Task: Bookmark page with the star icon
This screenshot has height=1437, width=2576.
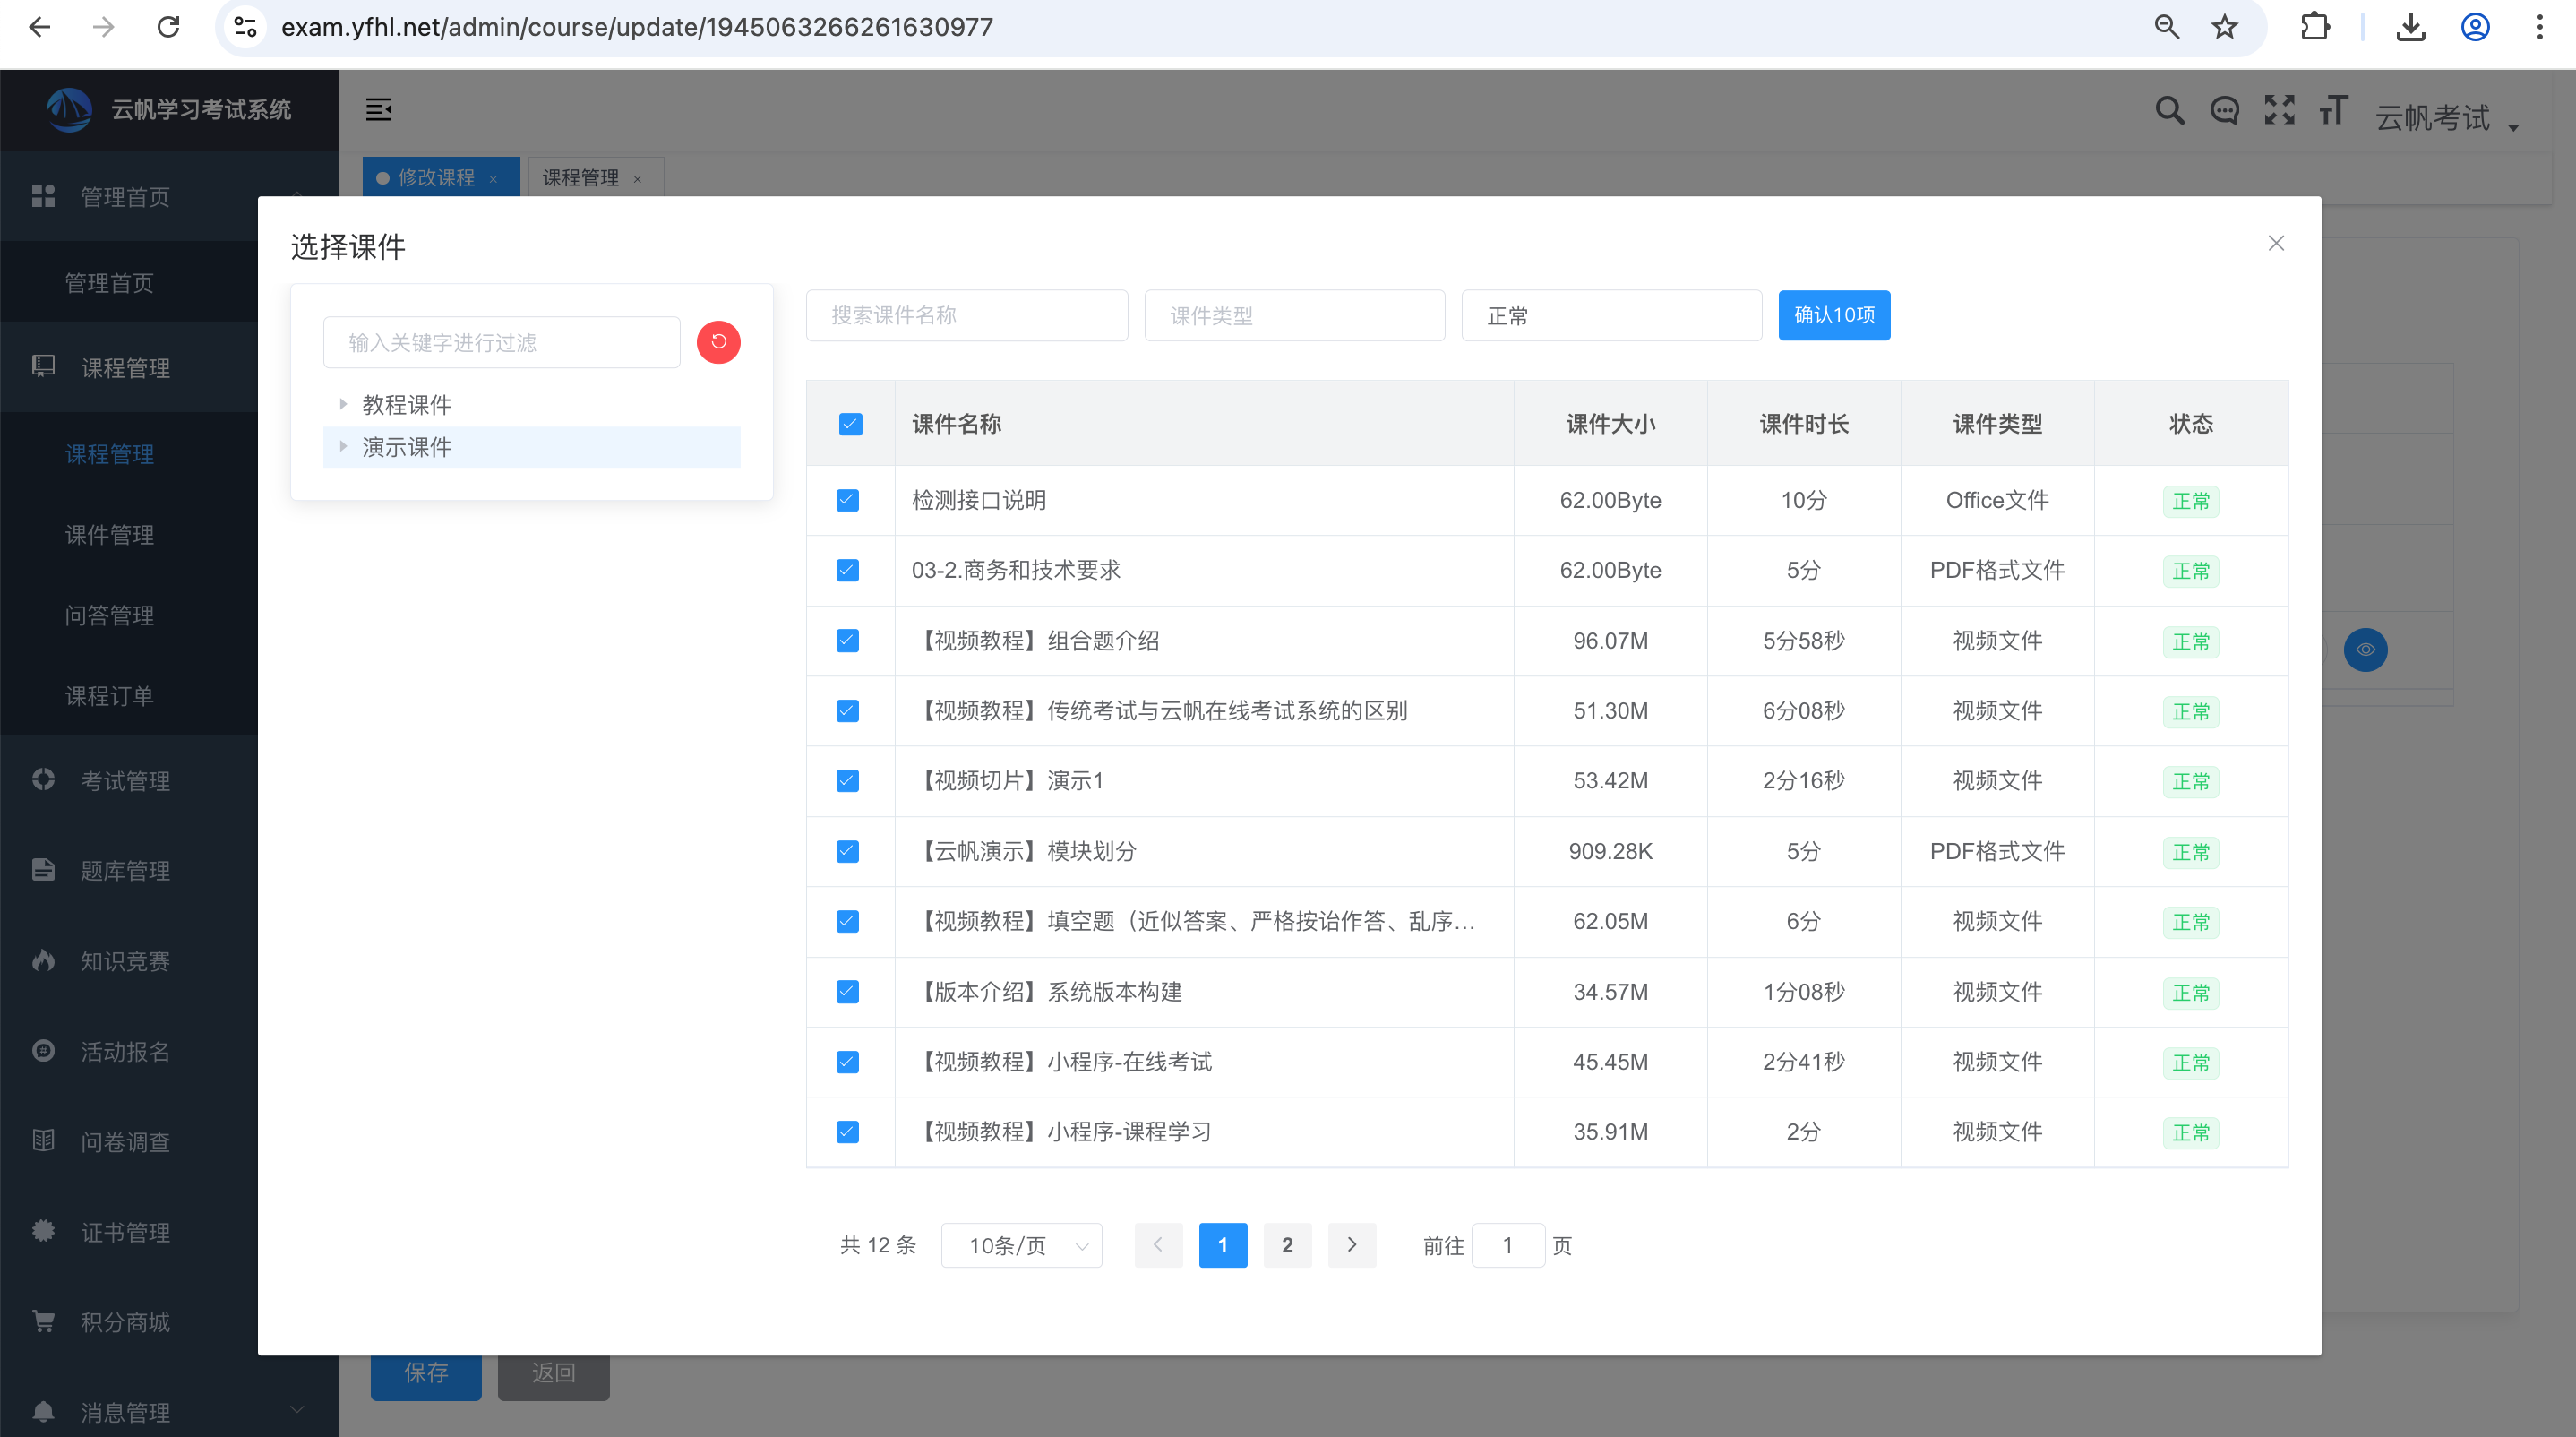Action: pos(2224,27)
